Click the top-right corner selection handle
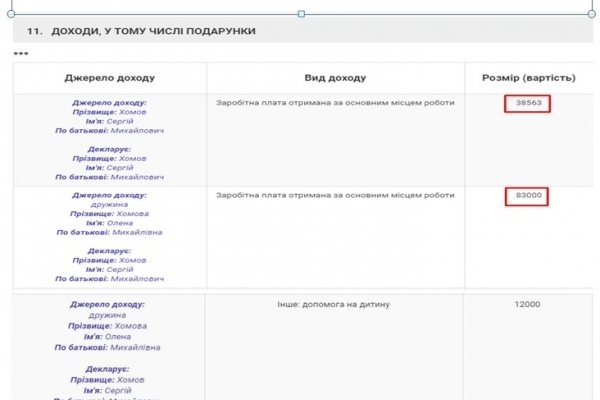The image size is (600, 400). (594, 14)
